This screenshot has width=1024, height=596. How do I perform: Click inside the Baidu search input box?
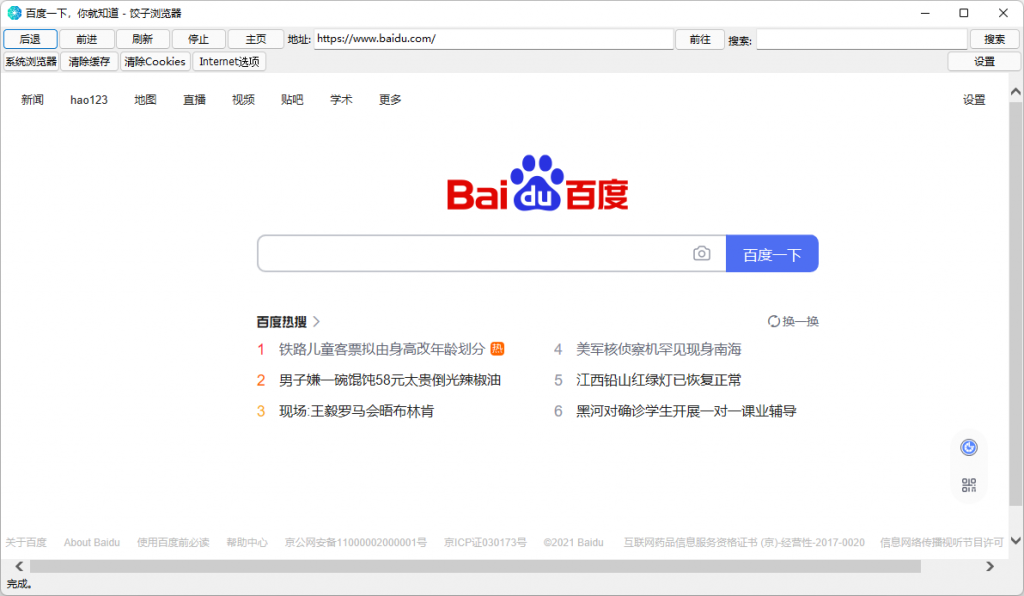point(470,254)
